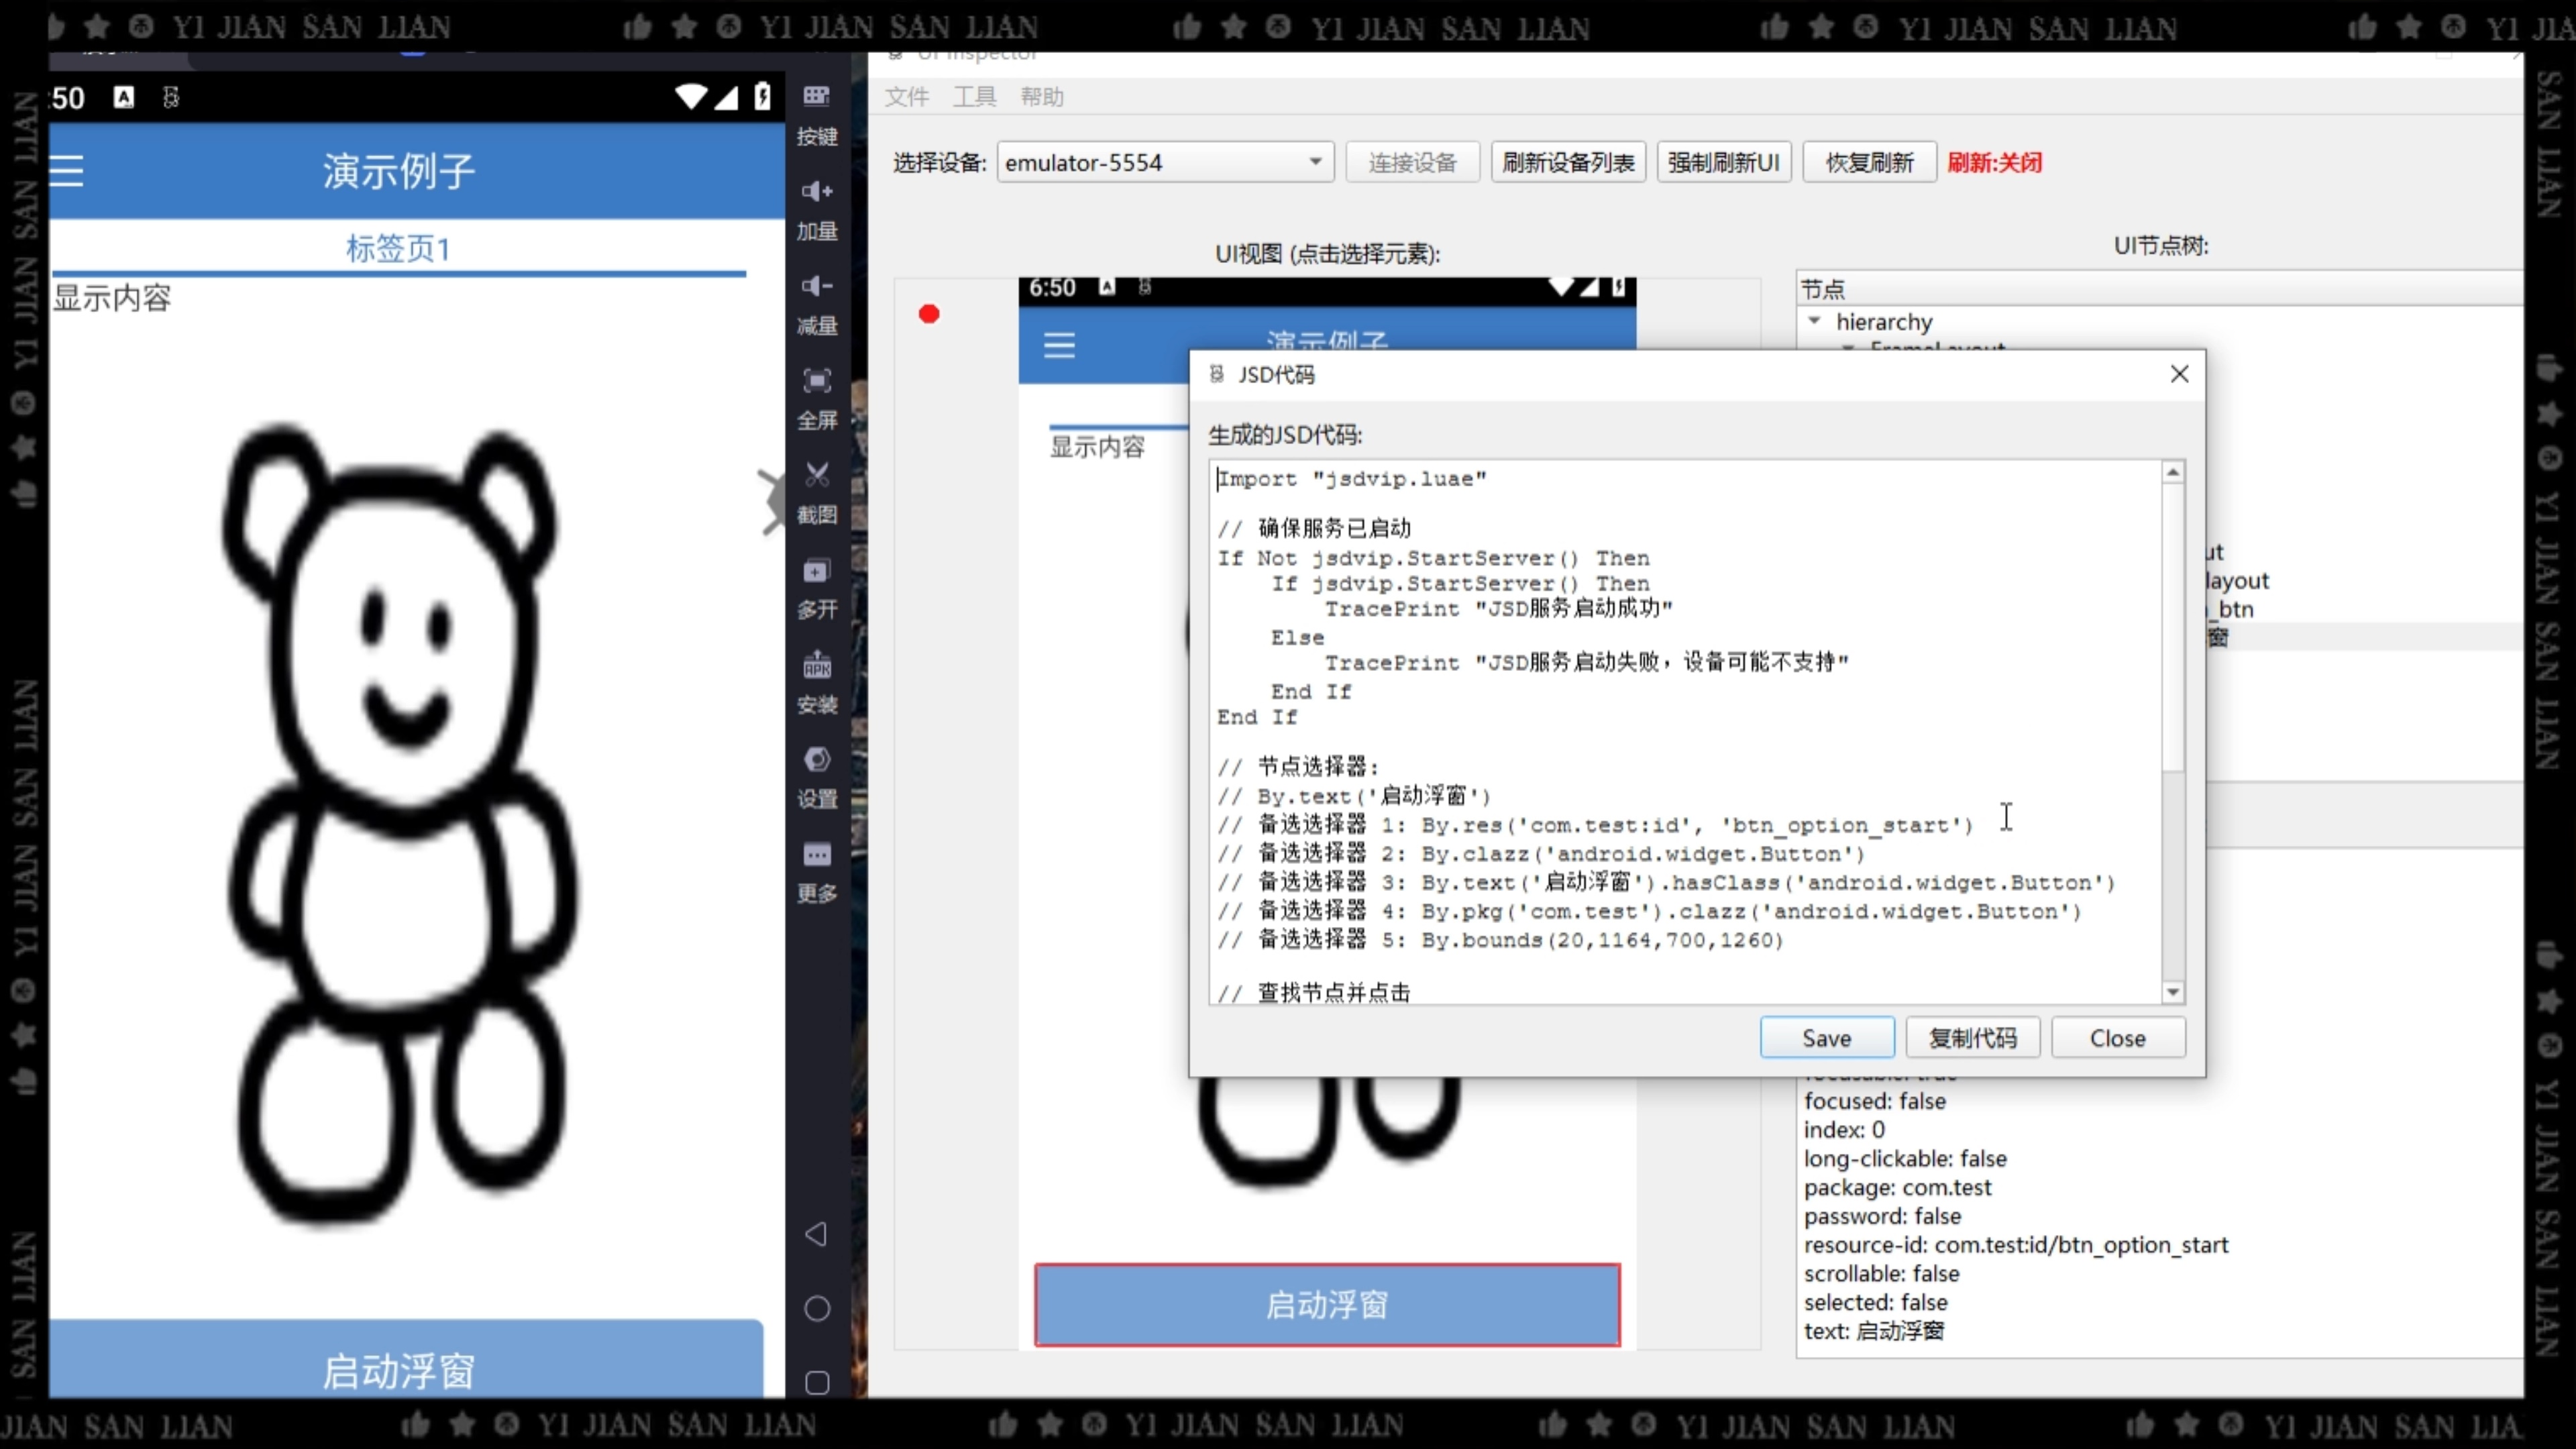This screenshot has width=2576, height=1449.
Task: Click the APK install icon (安装)
Action: coord(816,665)
